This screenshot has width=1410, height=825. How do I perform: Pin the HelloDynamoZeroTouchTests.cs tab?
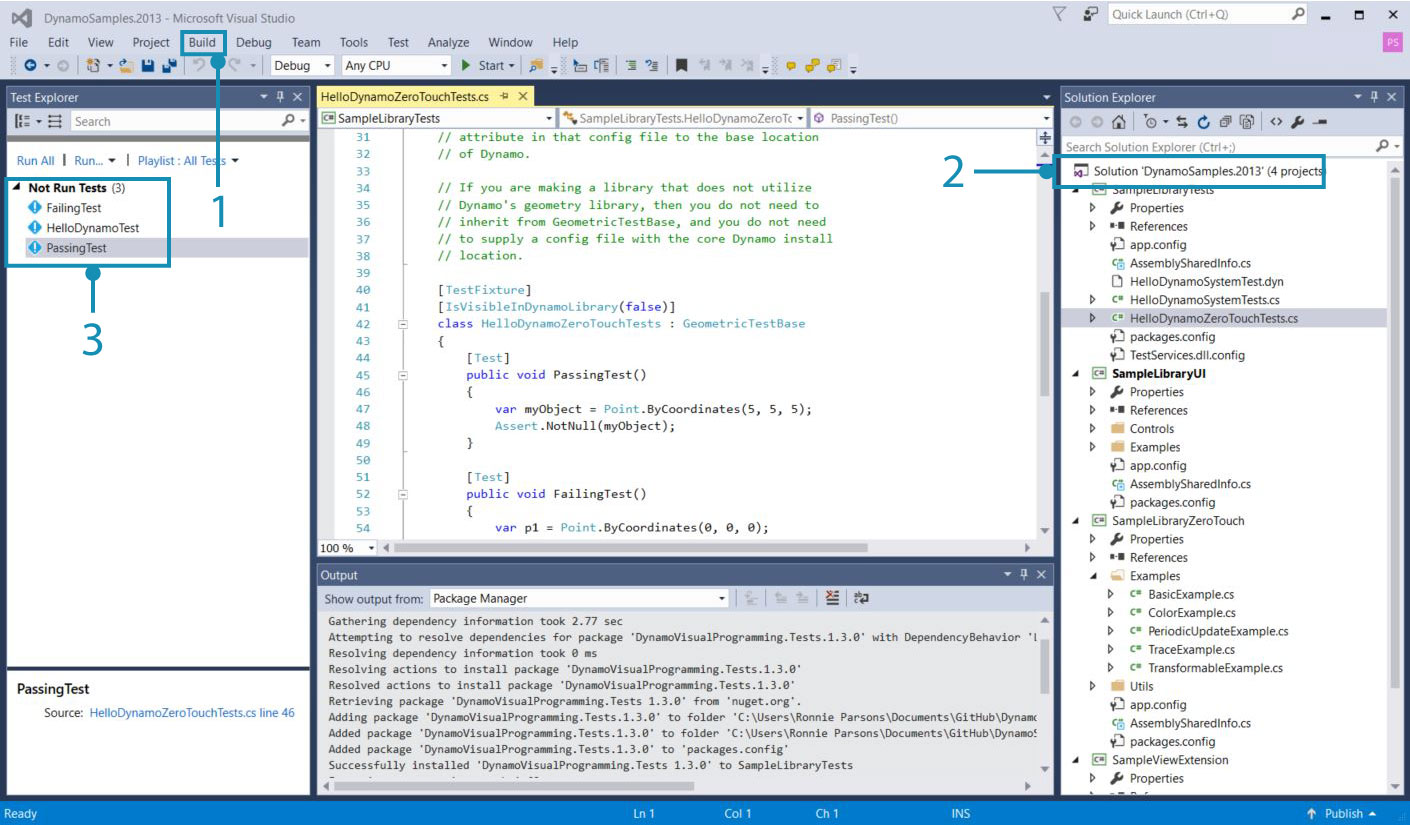tap(504, 97)
